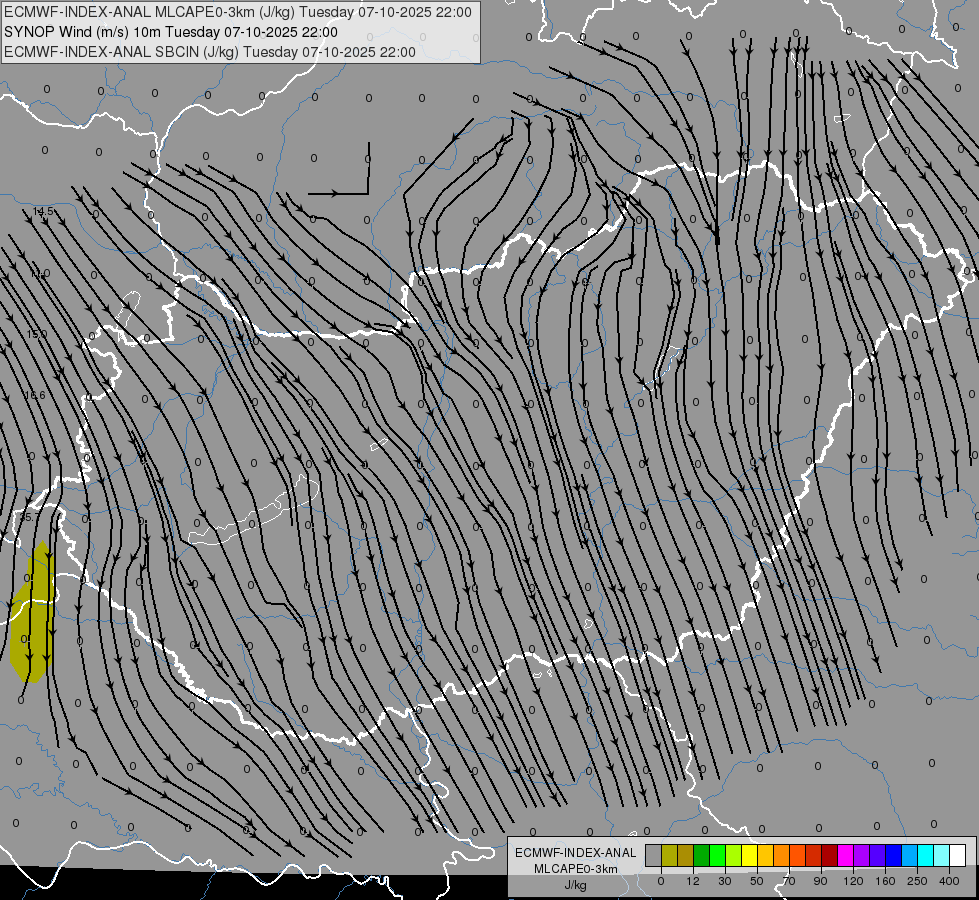Image resolution: width=979 pixels, height=900 pixels.
Task: Select the dark red legend swatch
Action: coord(830,855)
